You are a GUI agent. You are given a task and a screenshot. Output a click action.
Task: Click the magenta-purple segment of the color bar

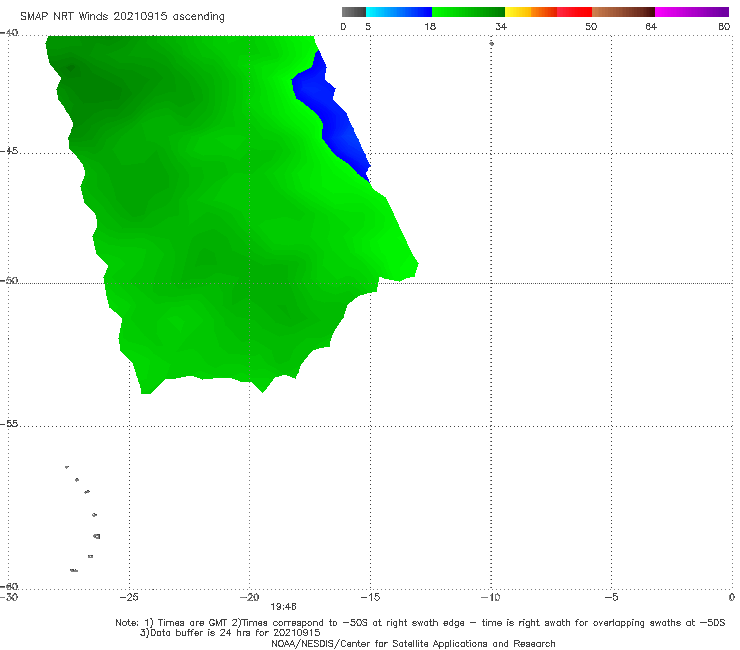(692, 12)
